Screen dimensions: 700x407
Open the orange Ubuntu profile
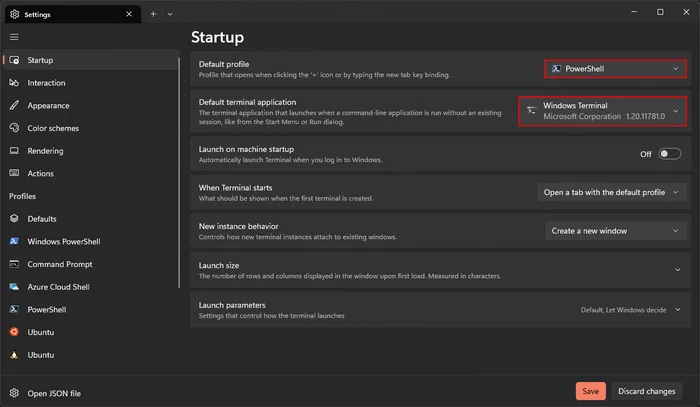click(89, 332)
